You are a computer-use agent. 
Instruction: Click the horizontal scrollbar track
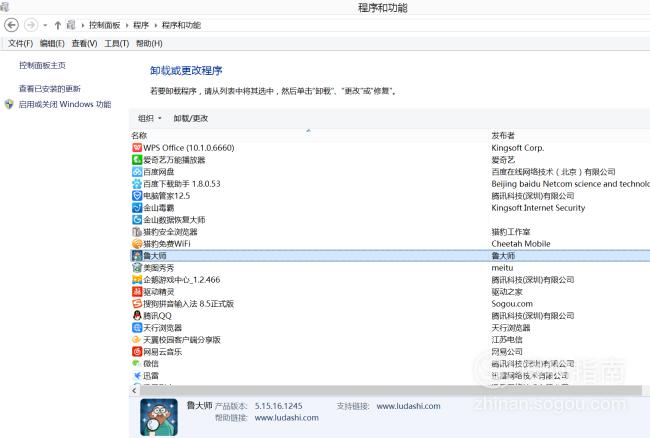[x=391, y=390]
